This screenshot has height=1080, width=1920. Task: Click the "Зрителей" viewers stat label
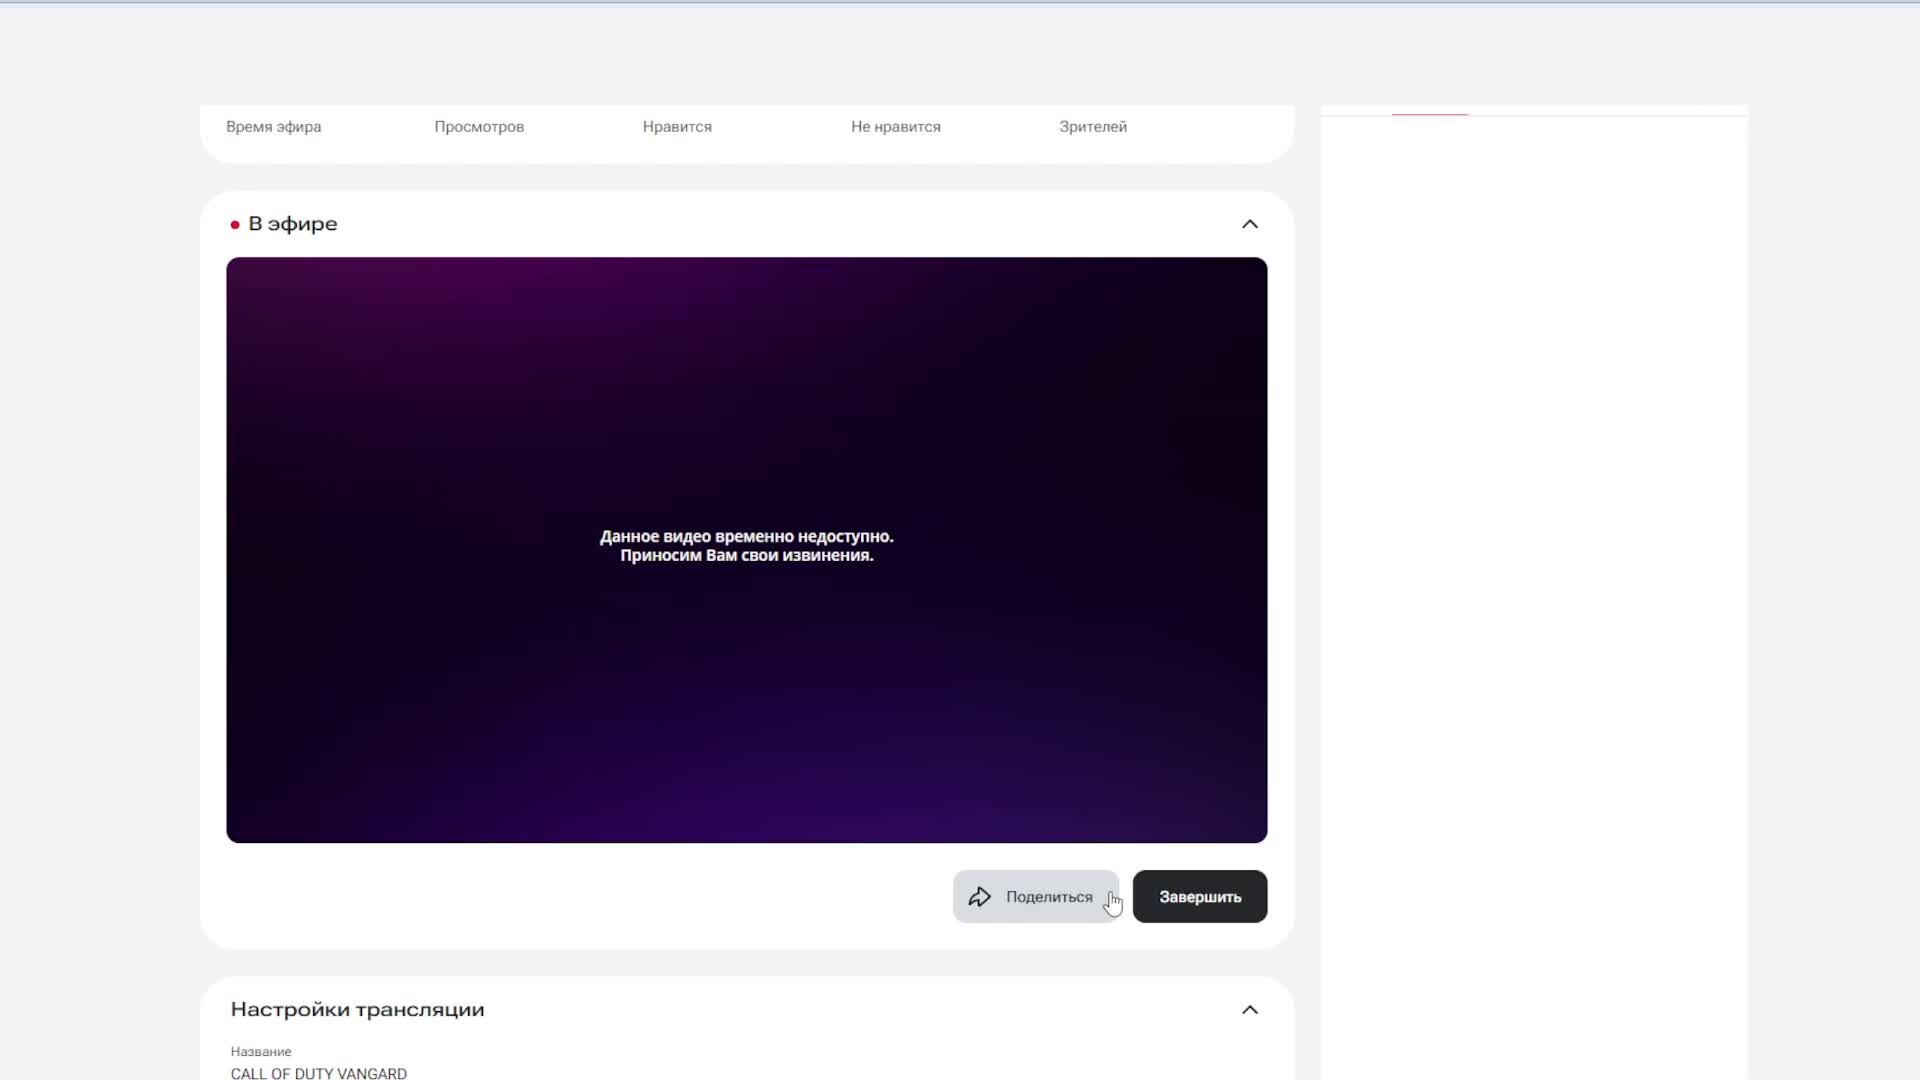(1093, 127)
